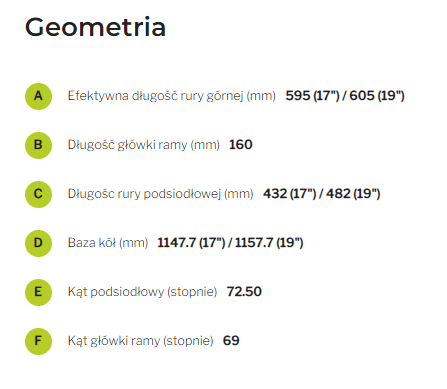447x389 pixels.
Task: Click the 'Długość rury podsiodłowej (mm)' label
Action: click(160, 194)
